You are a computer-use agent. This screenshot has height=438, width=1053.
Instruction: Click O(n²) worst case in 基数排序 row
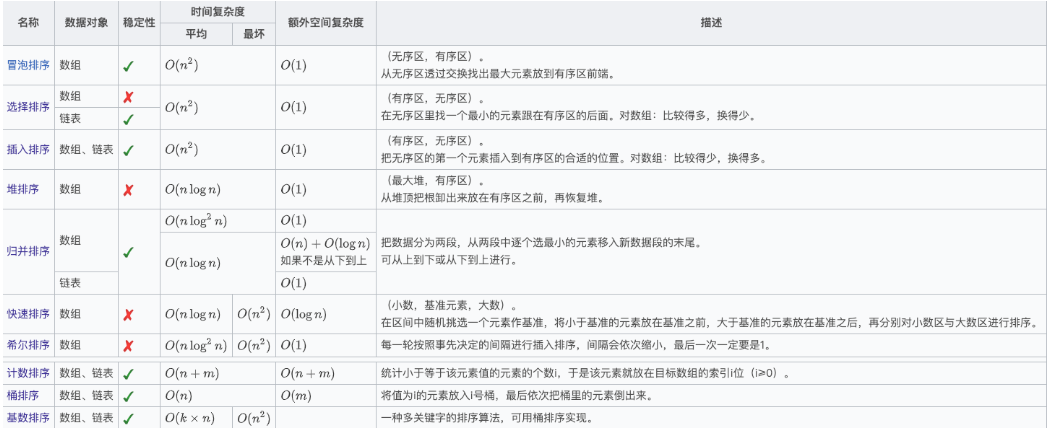(x=254, y=417)
